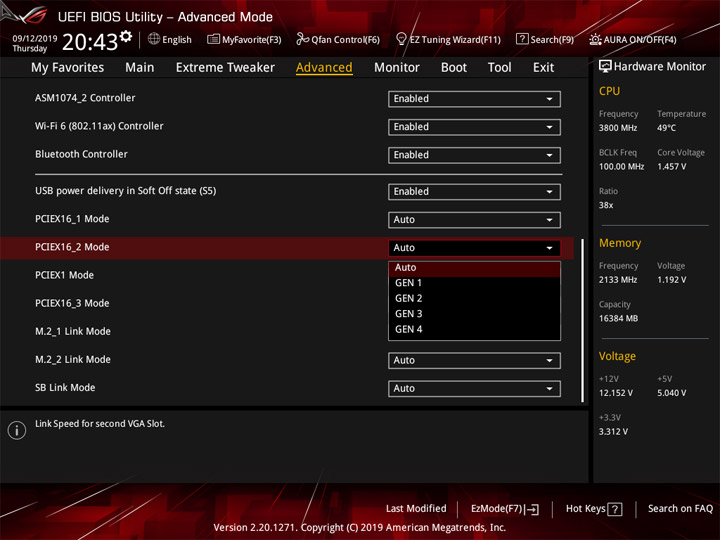Click BCLK Freq value 100.00 MHz
This screenshot has height=540, width=720.
coord(621,166)
